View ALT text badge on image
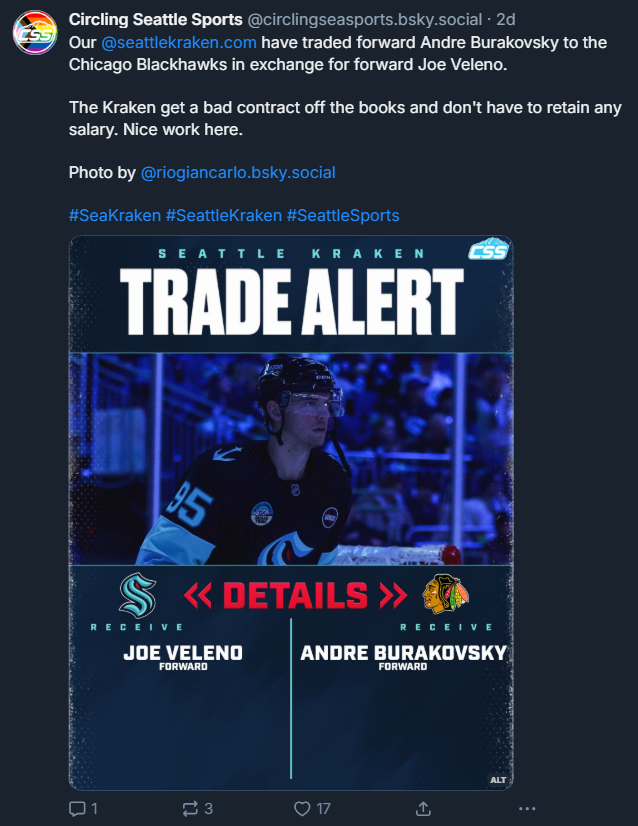 point(498,780)
